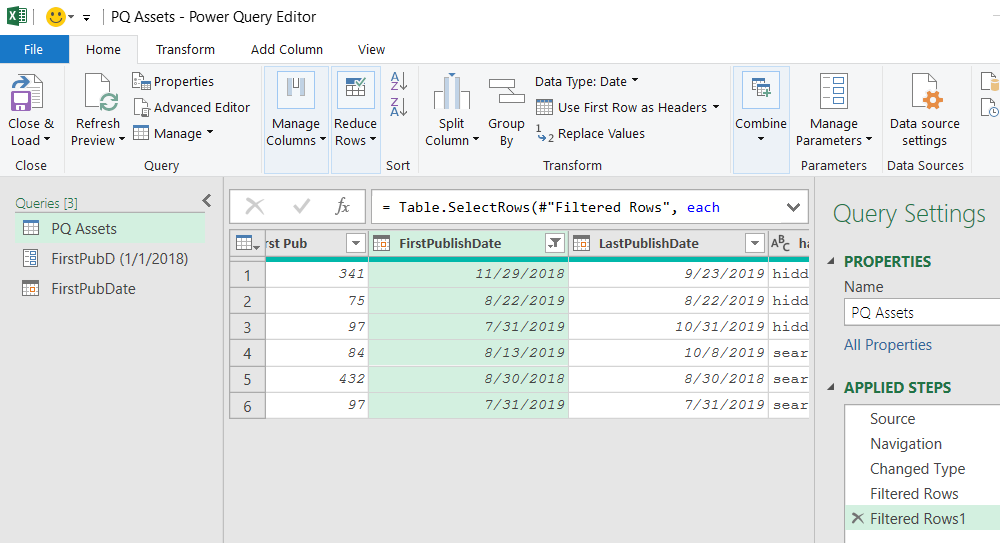Open the Reduce Rows menu
Viewport: 1000px width, 543px height.
[356, 119]
